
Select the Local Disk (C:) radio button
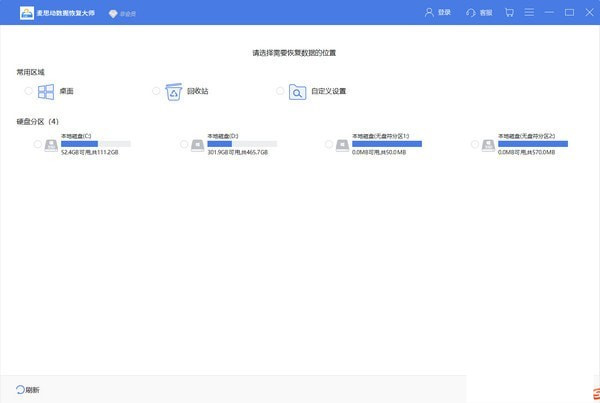(37, 145)
